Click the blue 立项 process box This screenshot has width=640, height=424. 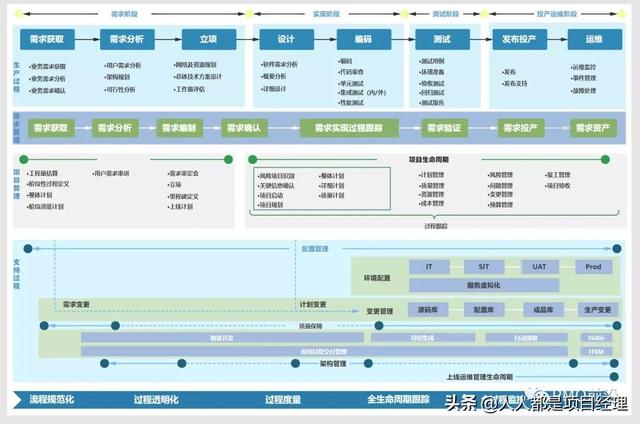209,39
